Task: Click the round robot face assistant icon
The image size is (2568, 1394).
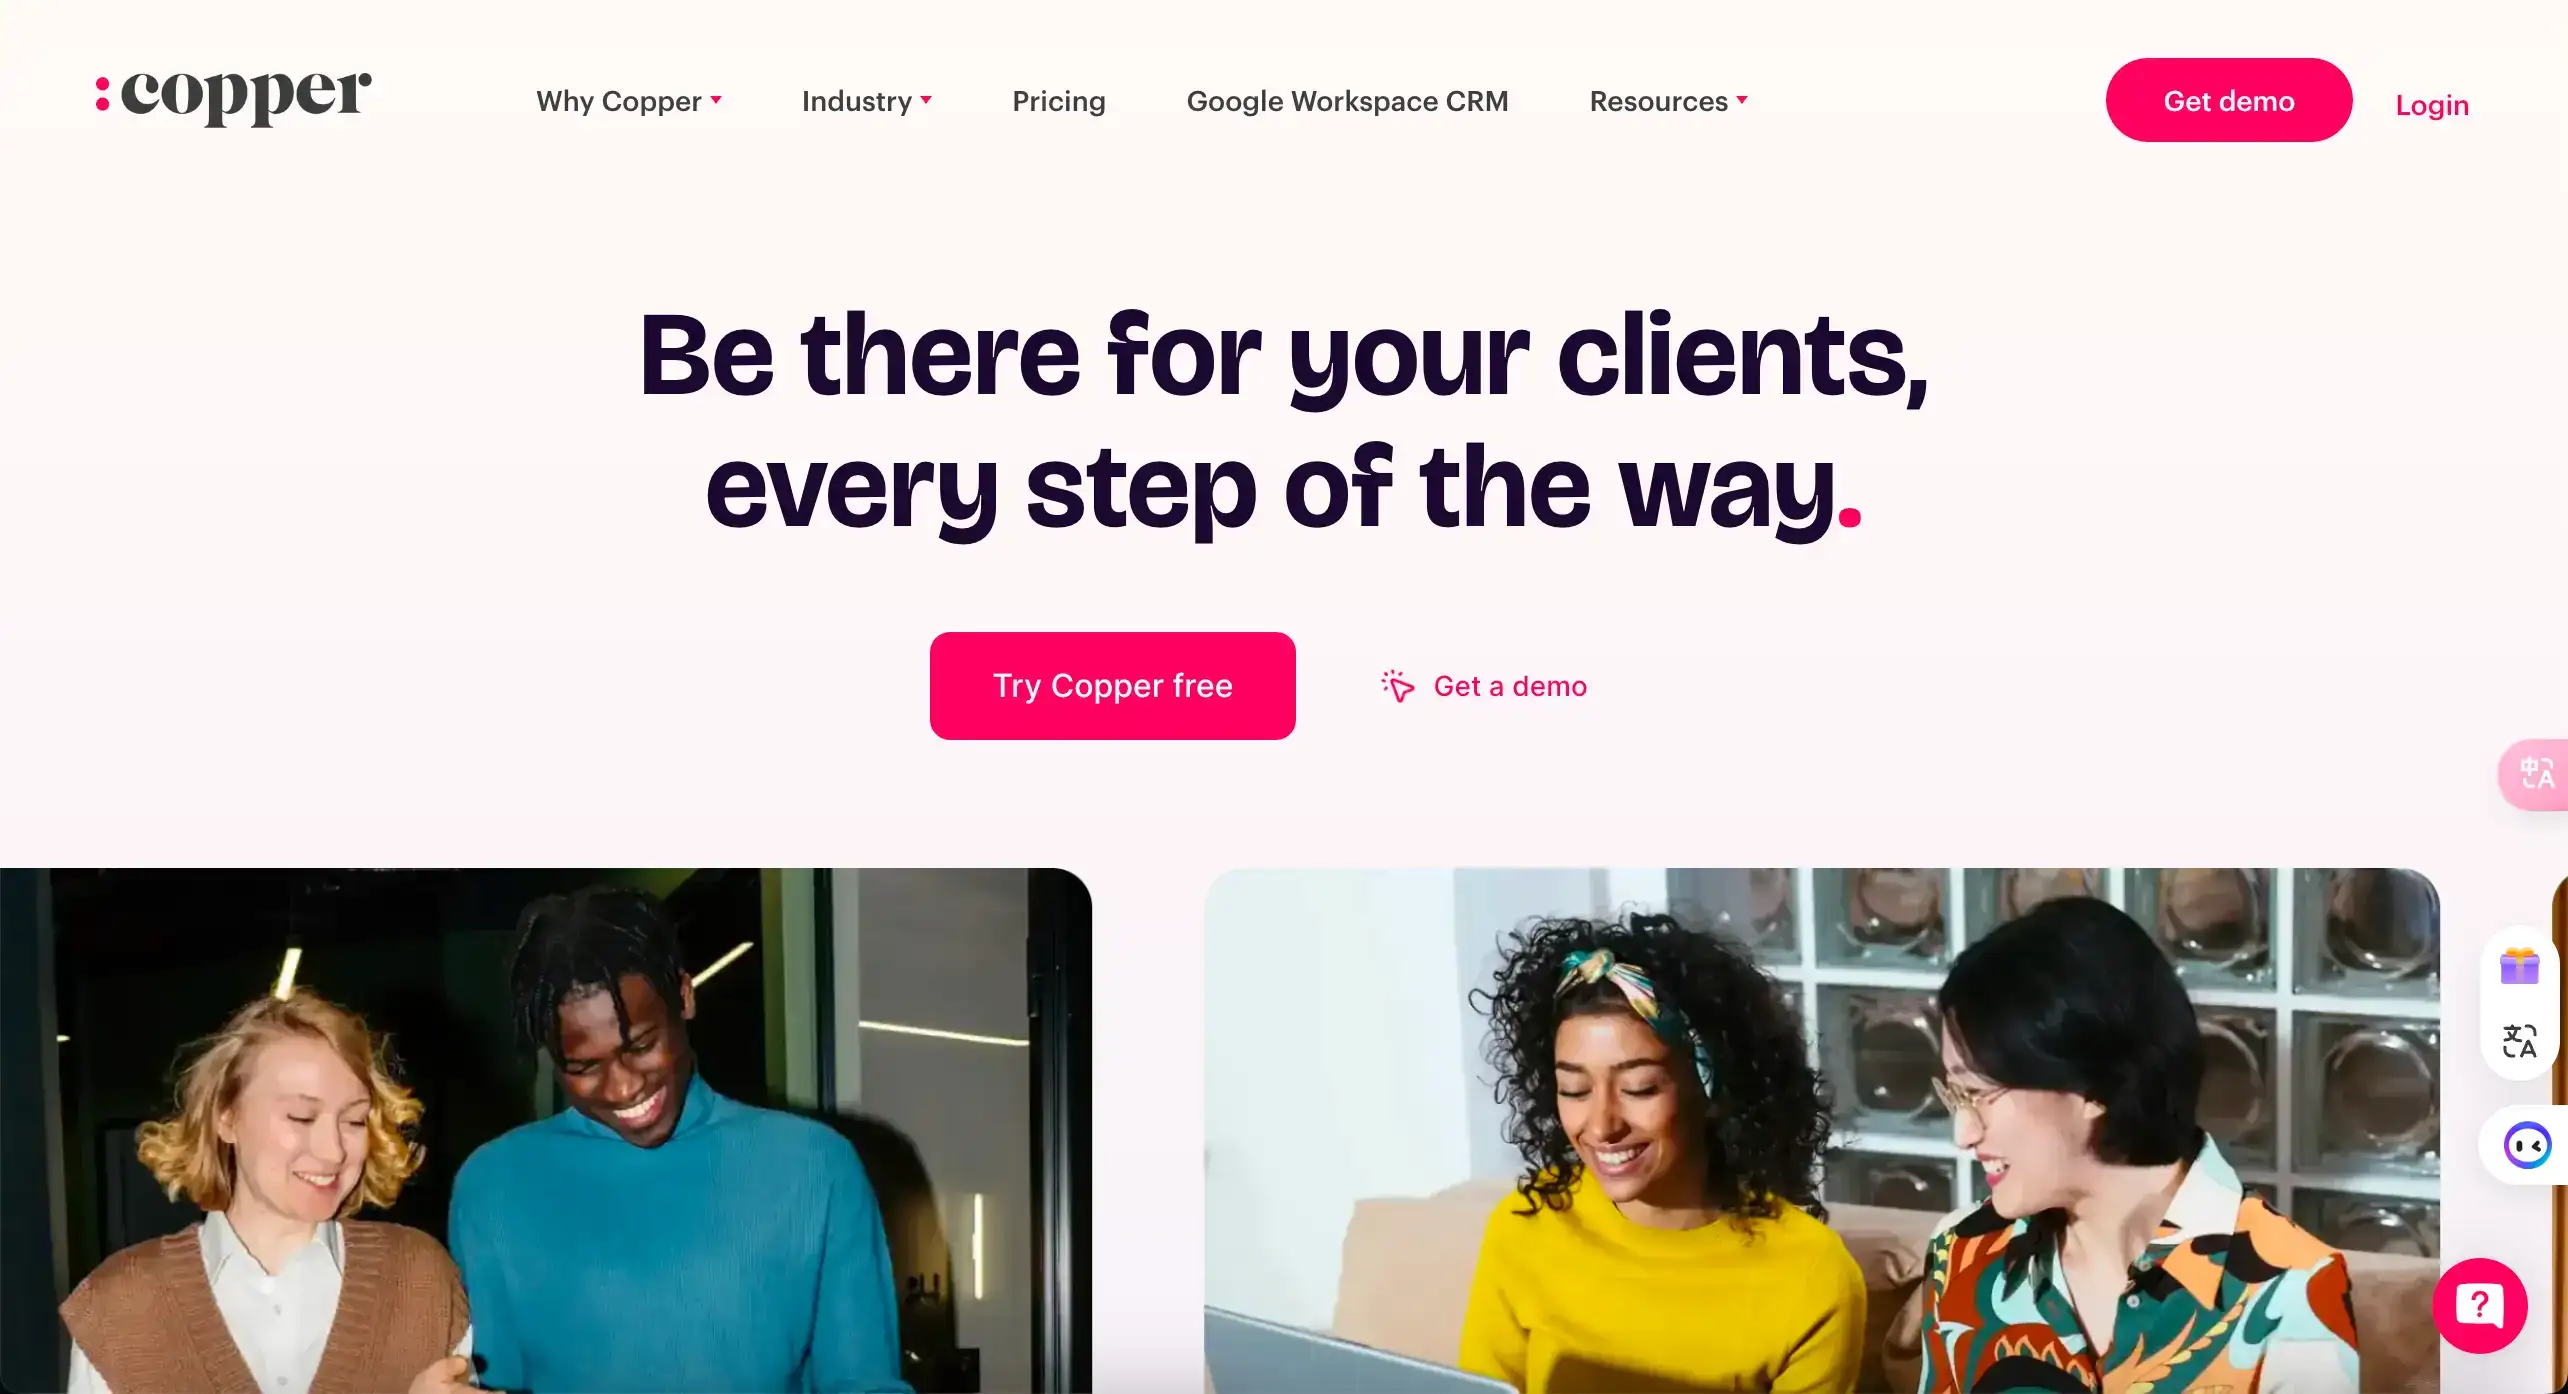Action: [2527, 1145]
